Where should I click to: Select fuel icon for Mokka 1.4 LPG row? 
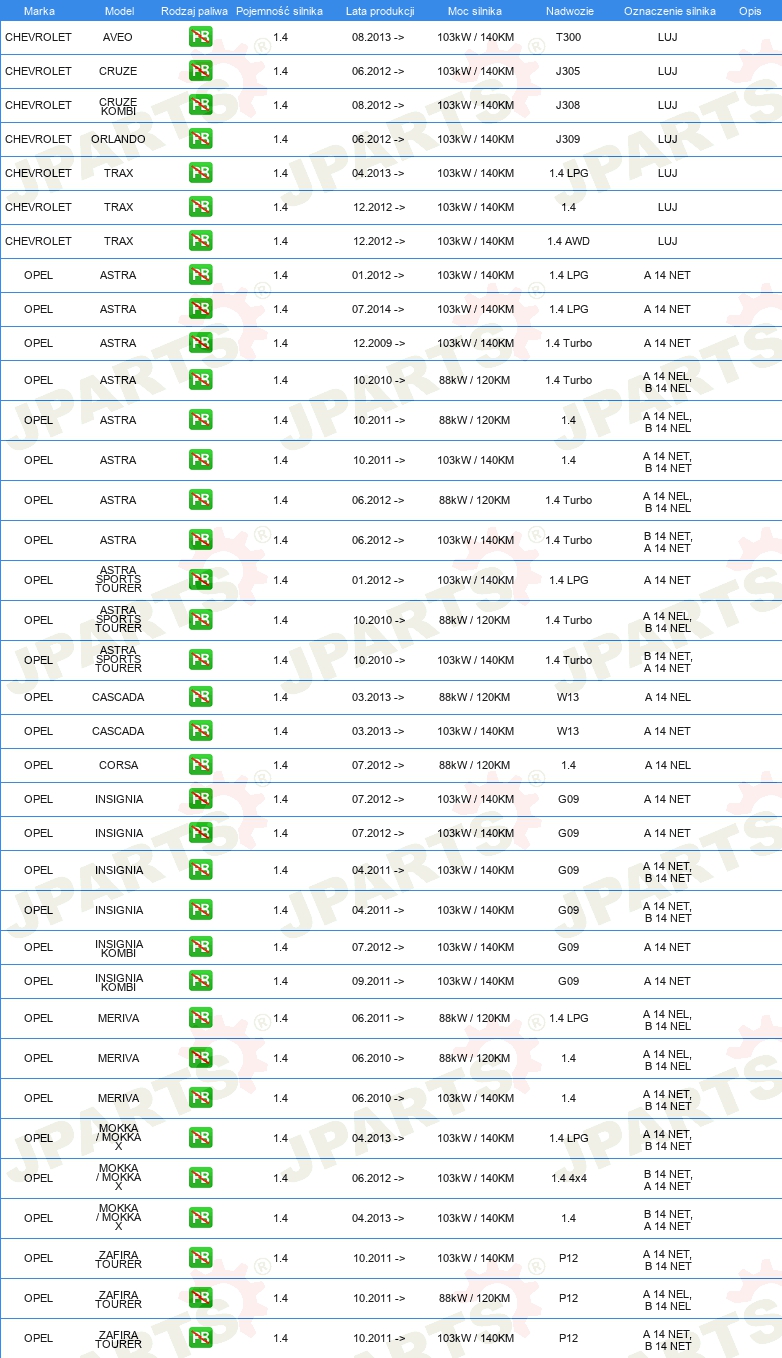tap(200, 1138)
